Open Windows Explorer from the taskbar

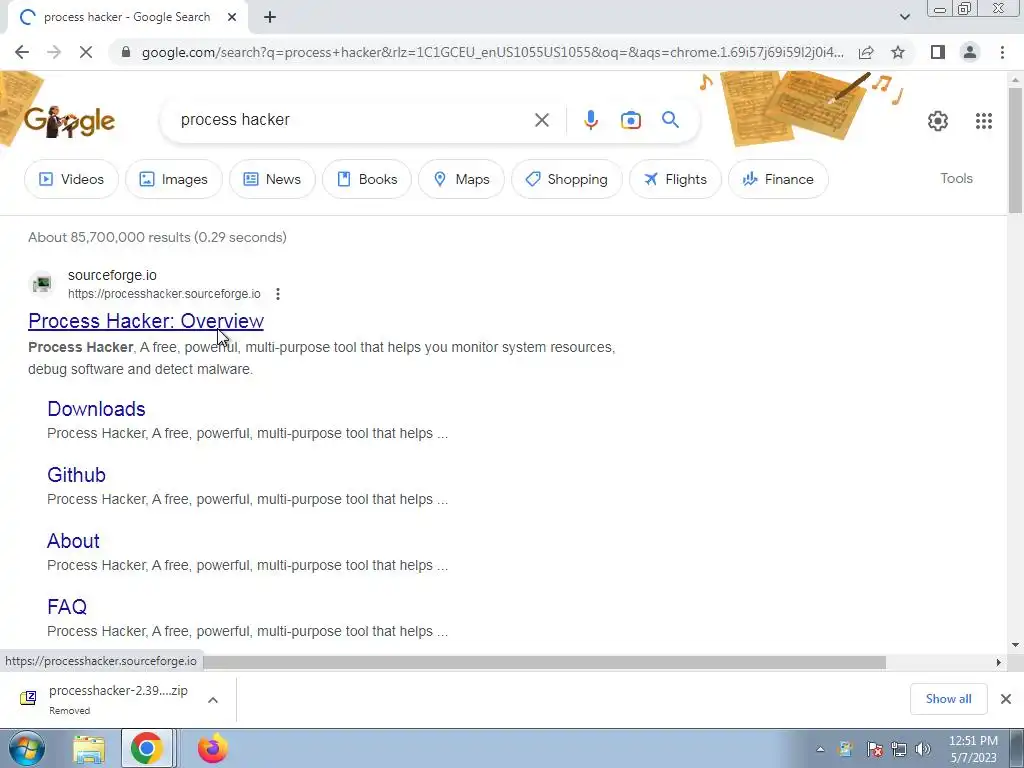89,749
